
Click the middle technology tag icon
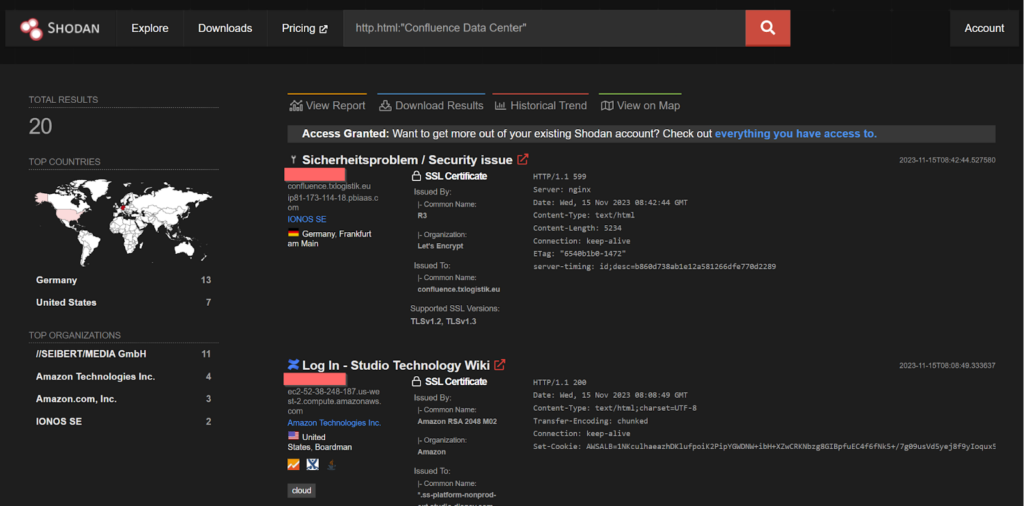312,465
